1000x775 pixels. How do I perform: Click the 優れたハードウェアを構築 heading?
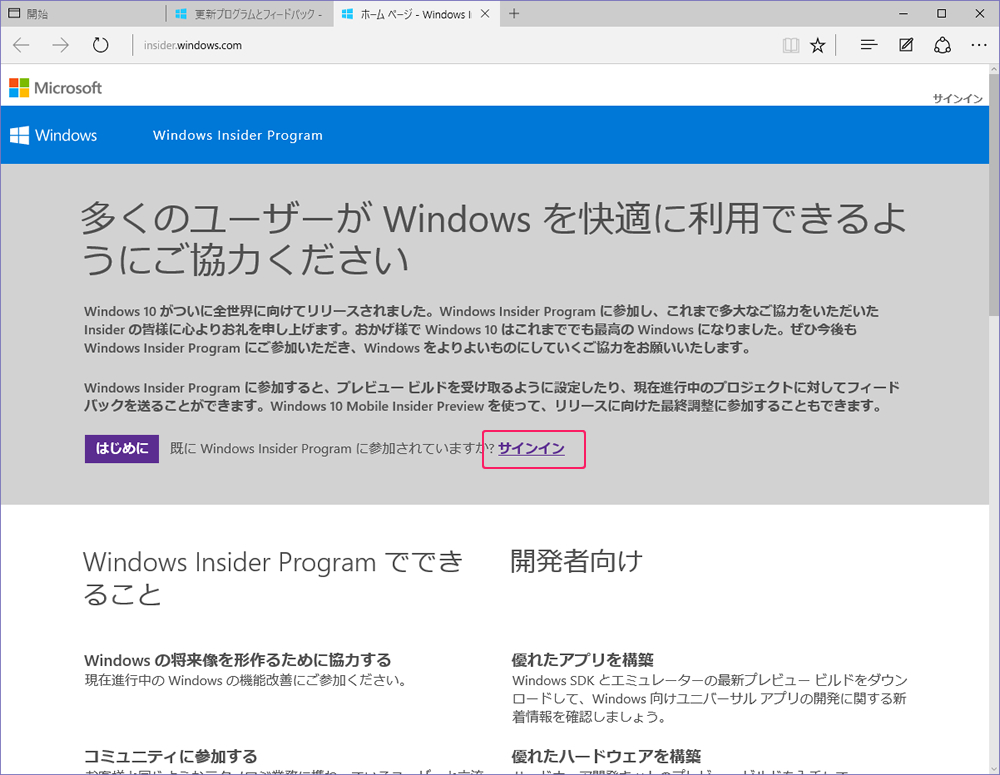[x=606, y=756]
